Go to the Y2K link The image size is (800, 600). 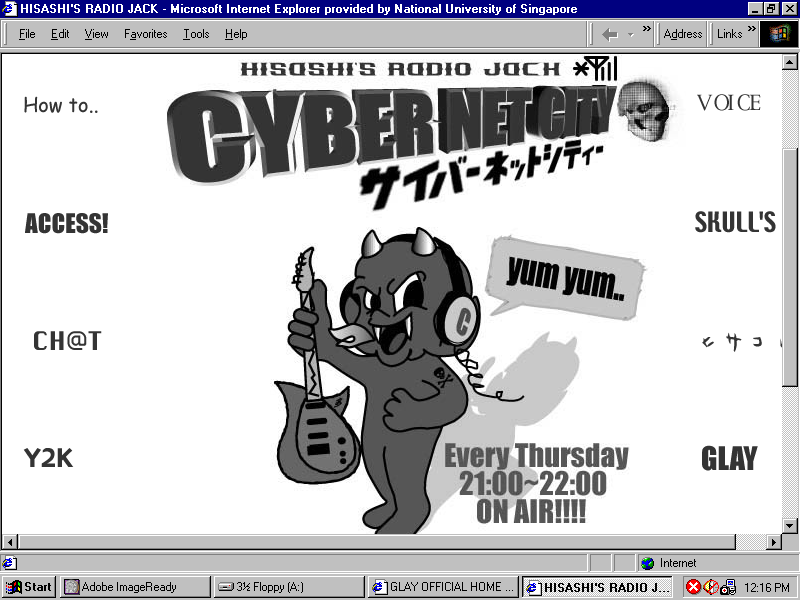[48, 458]
